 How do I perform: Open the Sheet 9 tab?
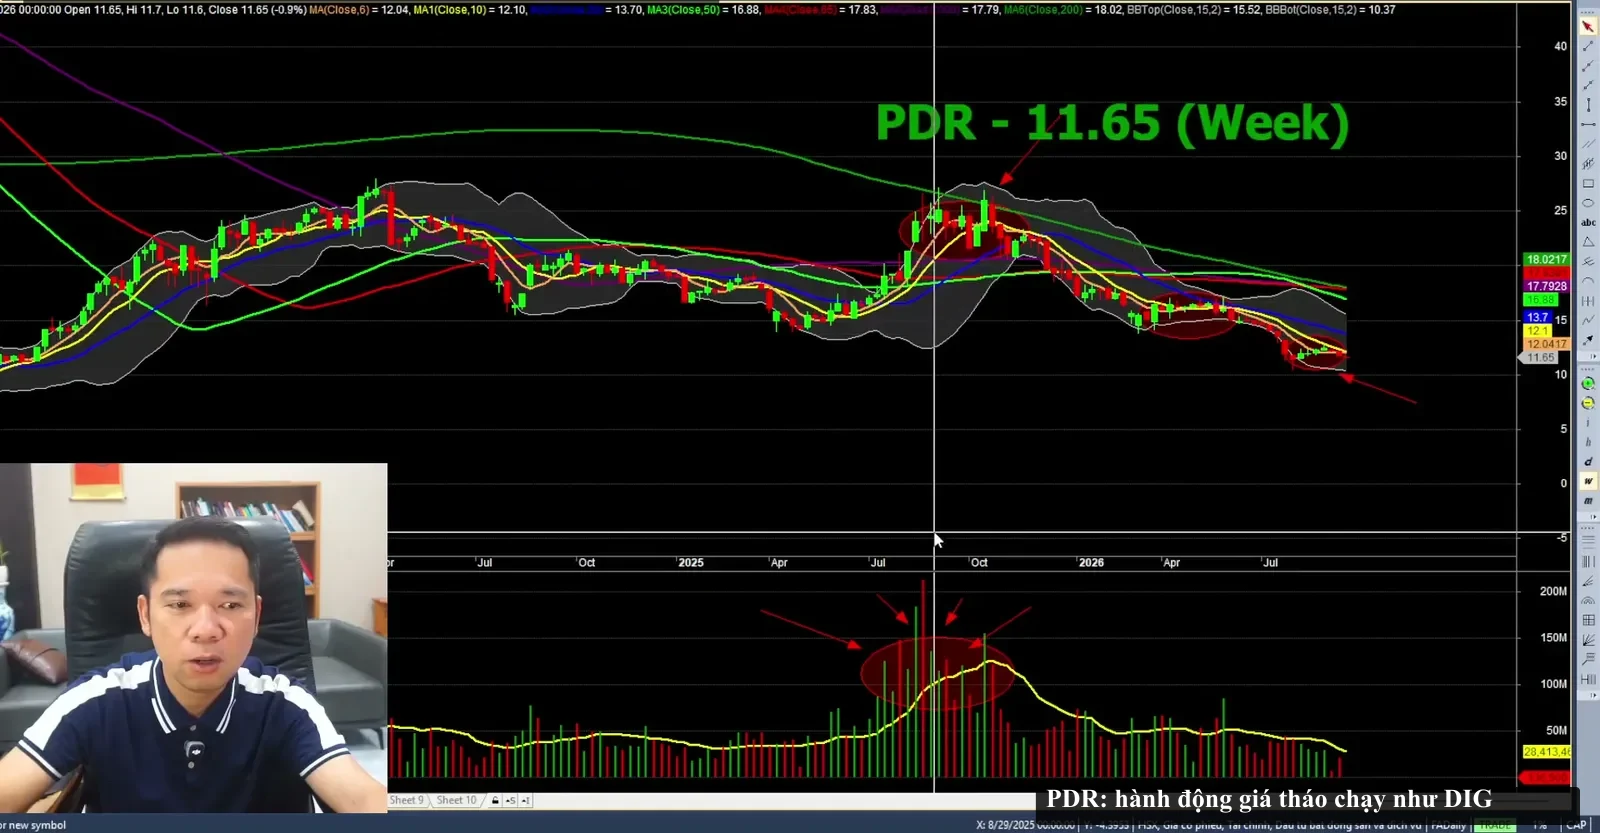pos(407,801)
